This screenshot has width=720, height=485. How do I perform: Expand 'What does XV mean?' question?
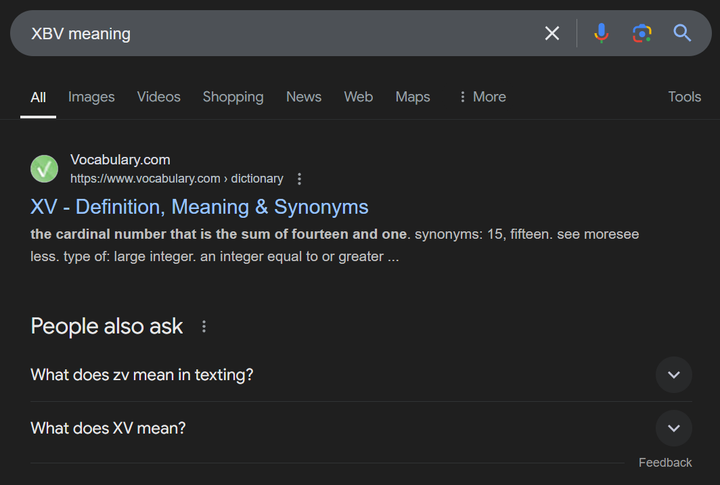click(x=673, y=428)
